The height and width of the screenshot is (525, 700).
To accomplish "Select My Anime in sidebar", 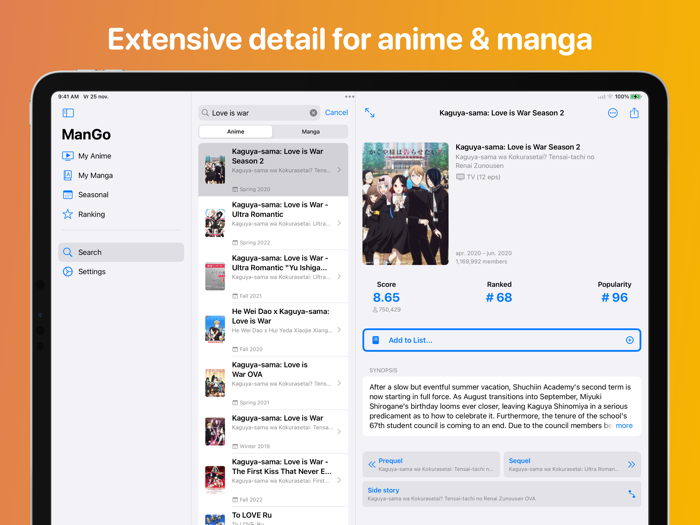I will [x=121, y=156].
